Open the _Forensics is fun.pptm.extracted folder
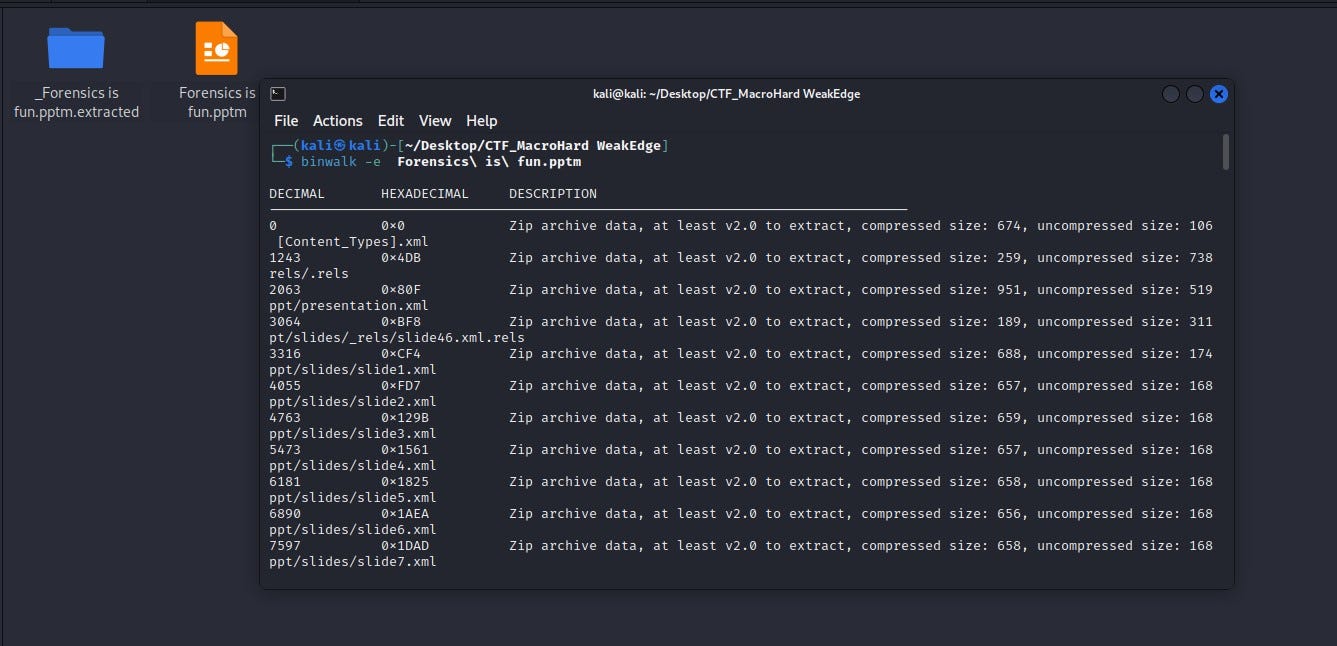Screen dimensions: 1337x646 (76, 48)
